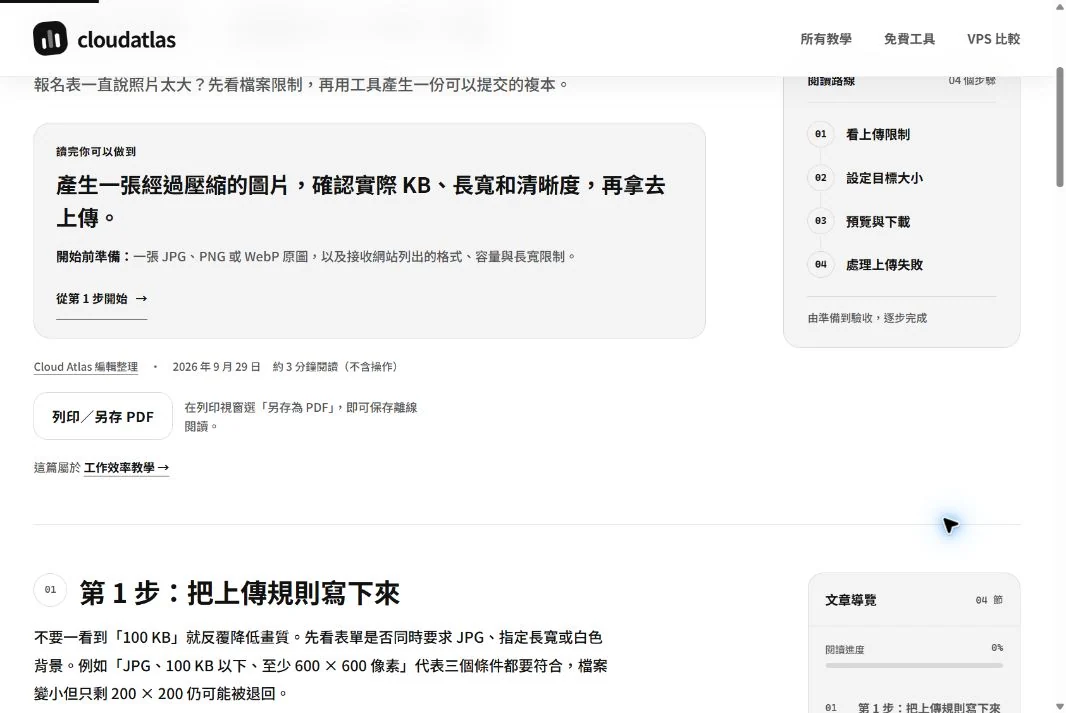Jump to step 看上傳限制

[878, 134]
